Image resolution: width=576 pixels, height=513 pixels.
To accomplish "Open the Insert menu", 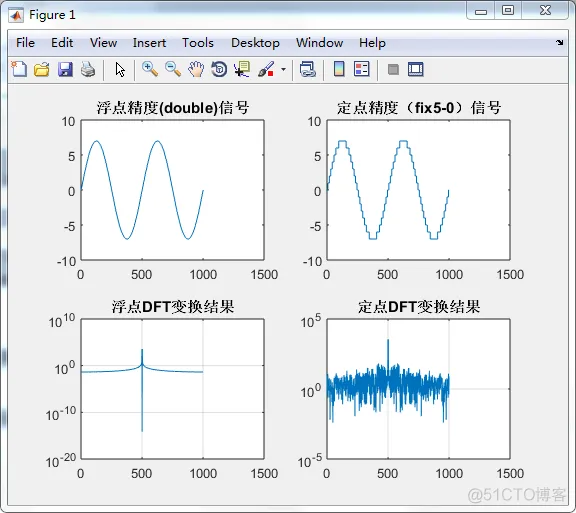I will point(149,43).
